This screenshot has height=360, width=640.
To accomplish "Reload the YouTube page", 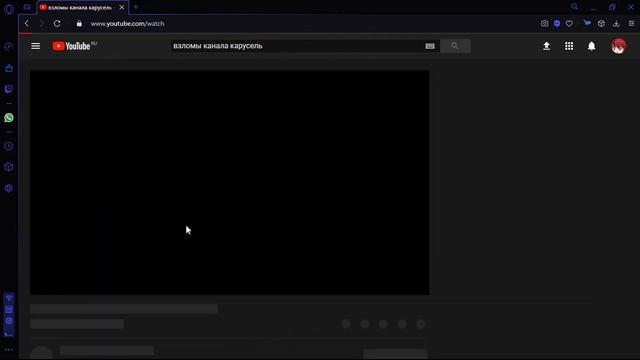I will 57,24.
